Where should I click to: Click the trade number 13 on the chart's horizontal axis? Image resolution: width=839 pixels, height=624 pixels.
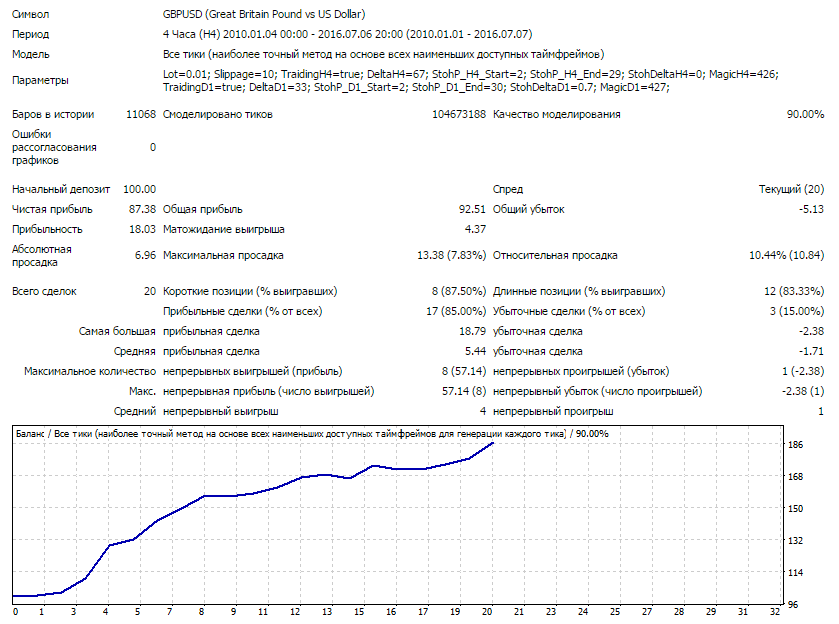[x=327, y=612]
